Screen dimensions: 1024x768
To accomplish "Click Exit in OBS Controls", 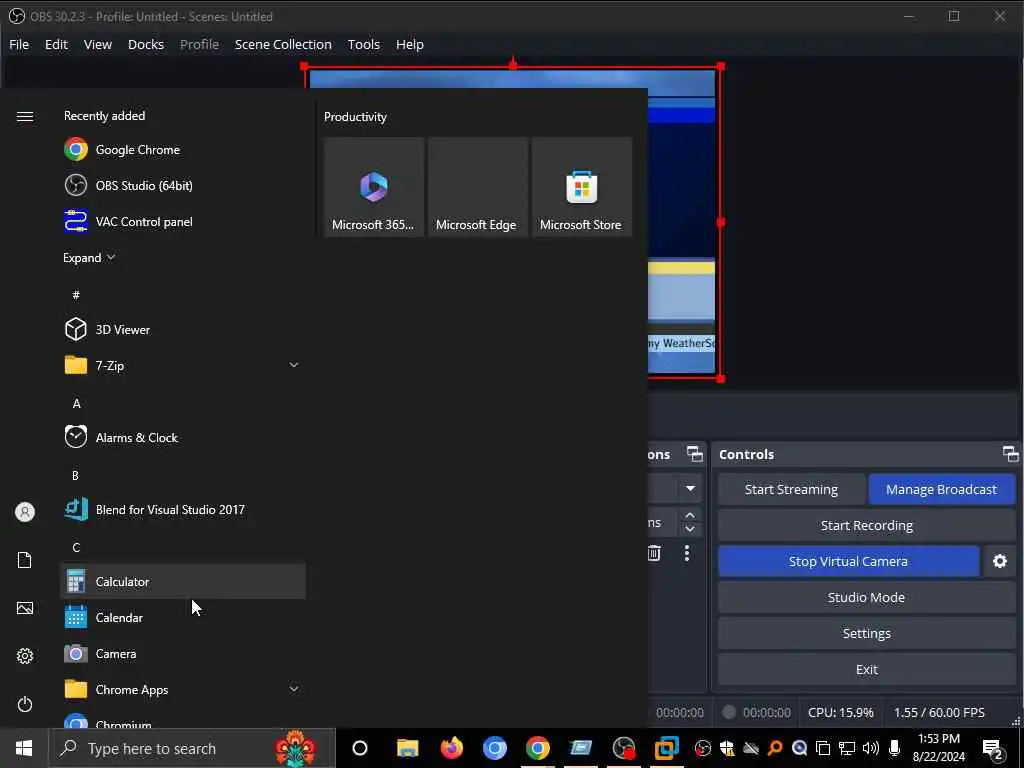I will click(x=867, y=669).
